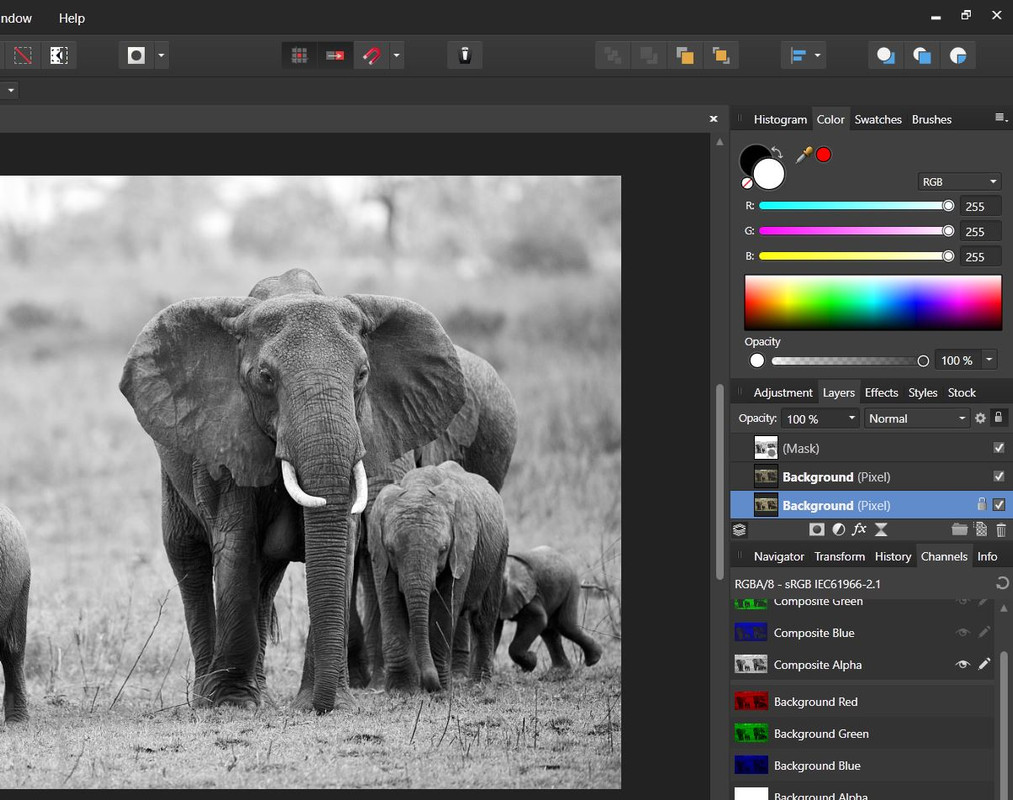Click the orange Move Forward One arrange icon
The width and height of the screenshot is (1013, 800).
pos(684,56)
